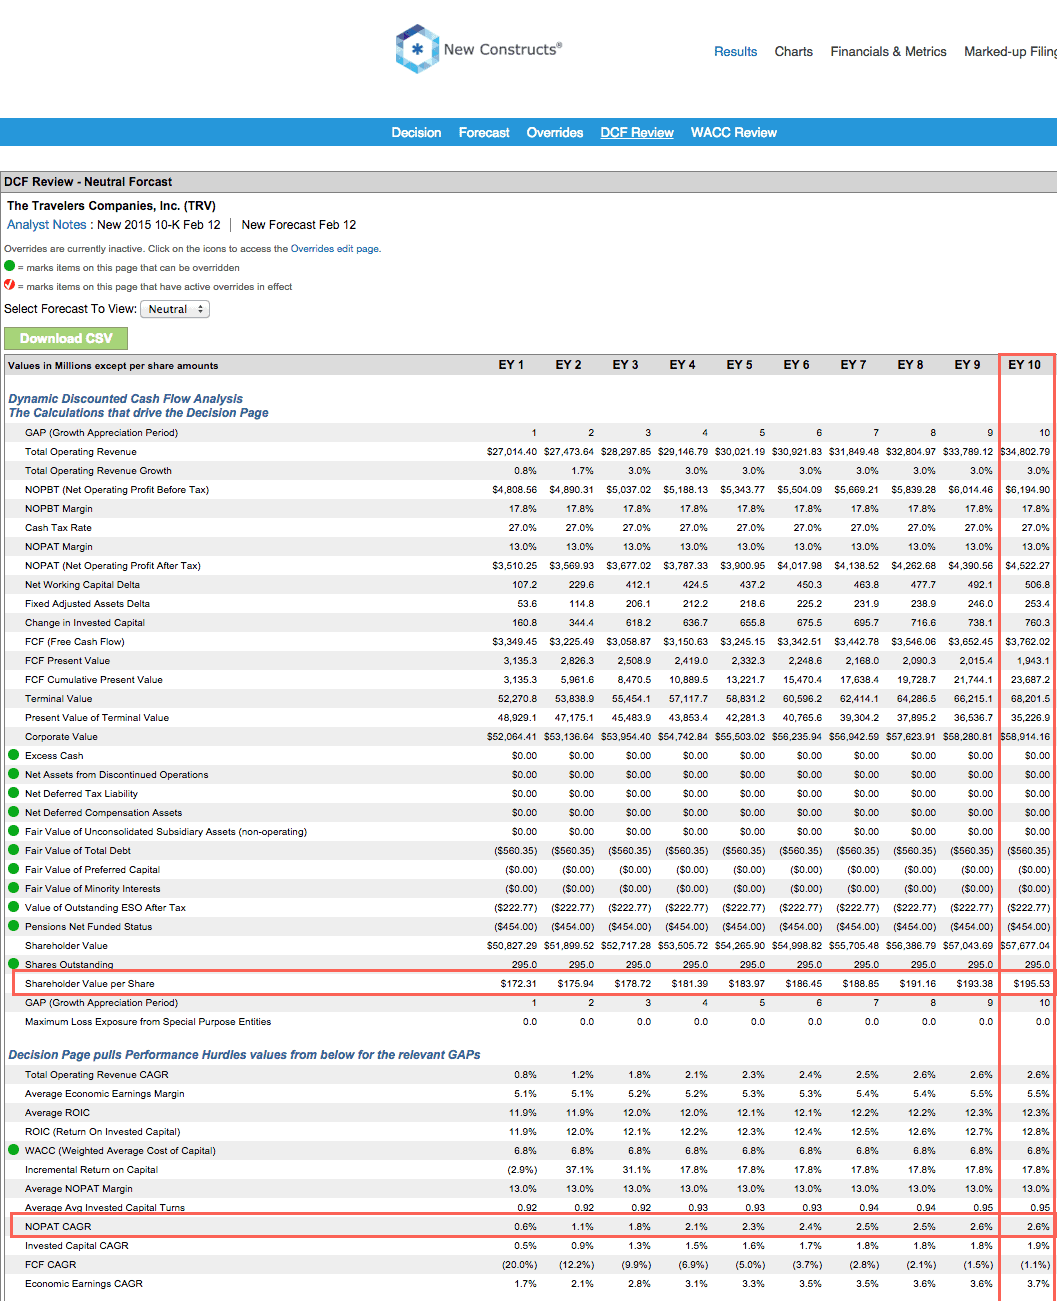Click the Incremental Return on Capital label

click(91, 1170)
